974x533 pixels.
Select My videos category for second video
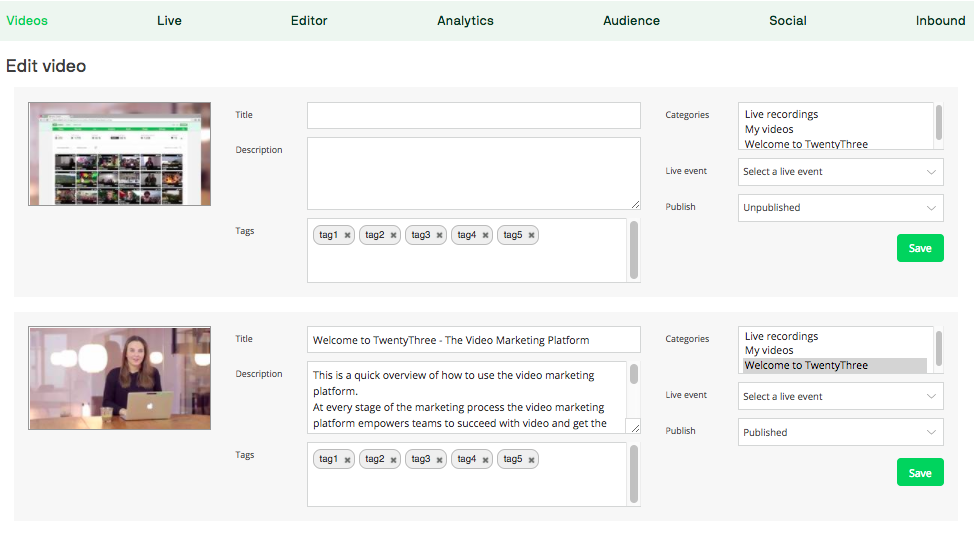pos(769,350)
